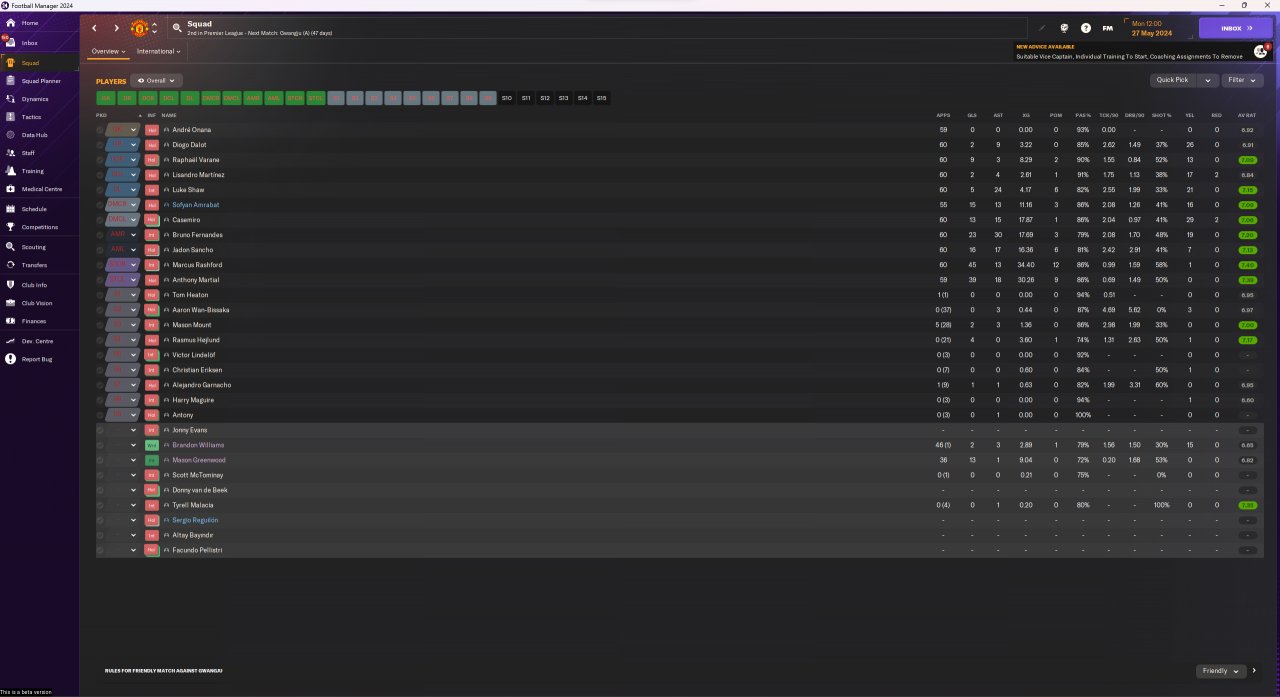Click the search magnifier icon
The image size is (1280, 697).
(177, 28)
